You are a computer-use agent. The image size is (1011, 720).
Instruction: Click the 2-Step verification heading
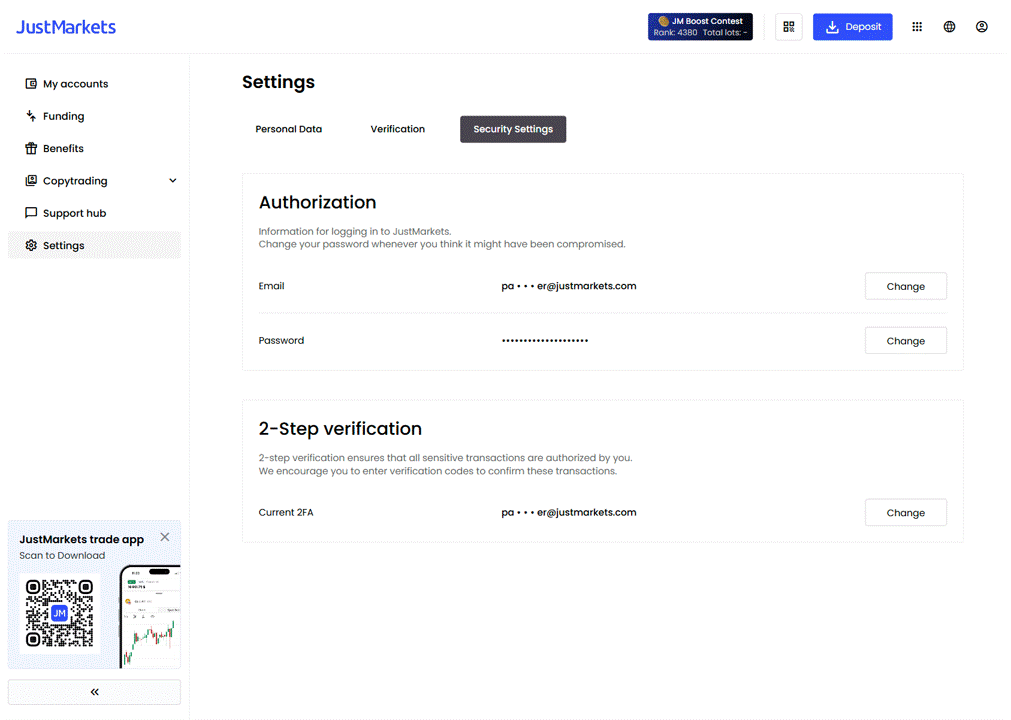[340, 429]
